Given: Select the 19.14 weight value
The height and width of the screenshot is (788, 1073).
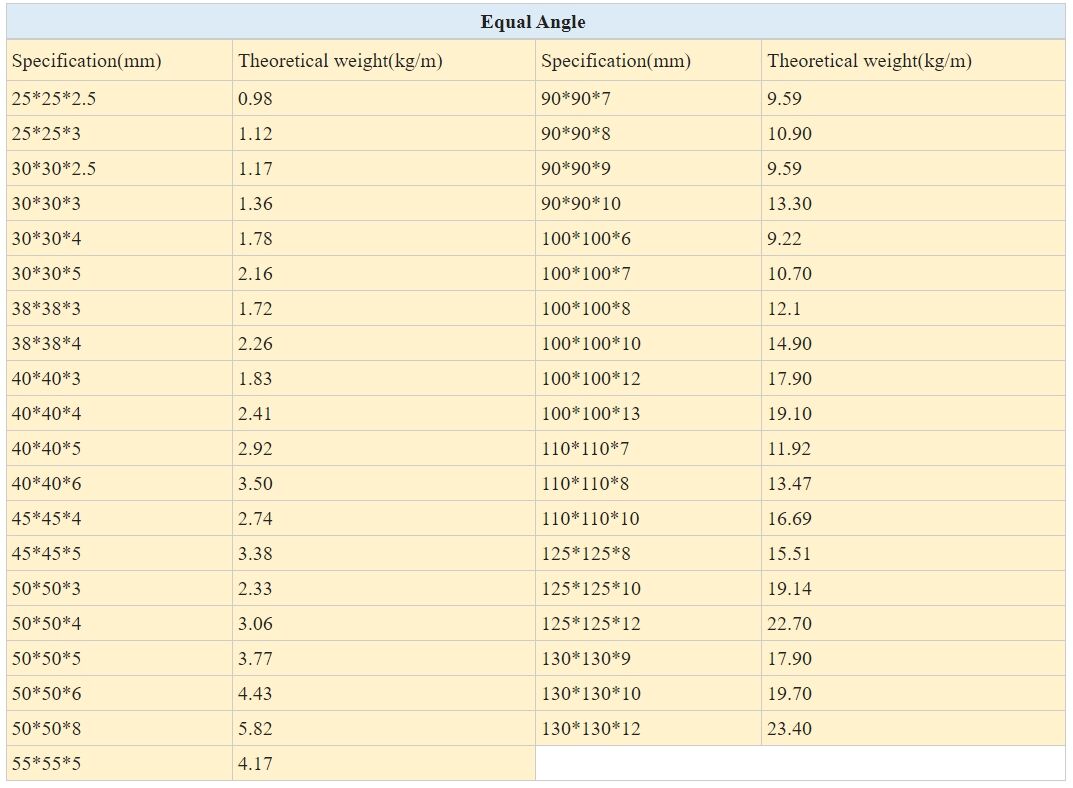Looking at the screenshot, I should click(789, 589).
